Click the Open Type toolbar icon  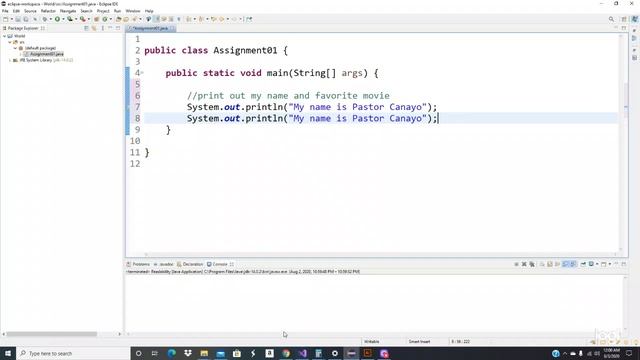click(118, 19)
